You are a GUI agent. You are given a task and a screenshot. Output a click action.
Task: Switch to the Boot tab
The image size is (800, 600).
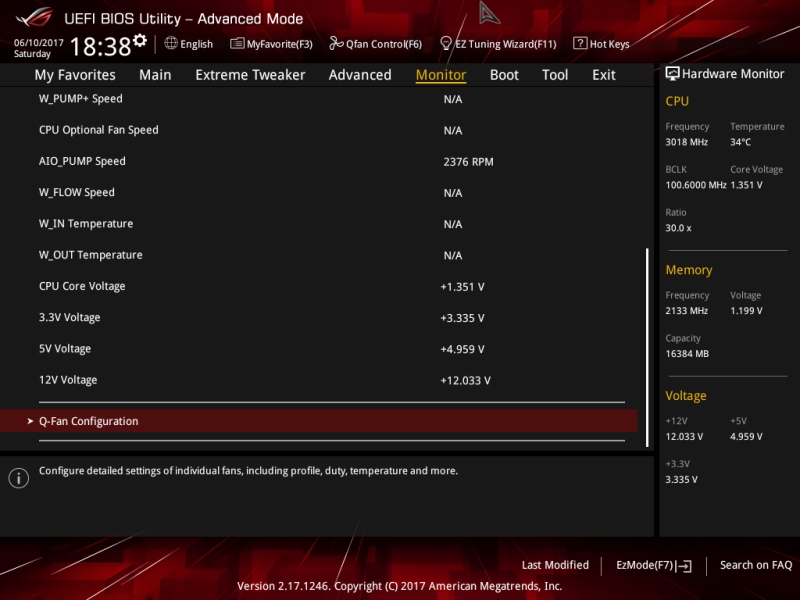[504, 75]
